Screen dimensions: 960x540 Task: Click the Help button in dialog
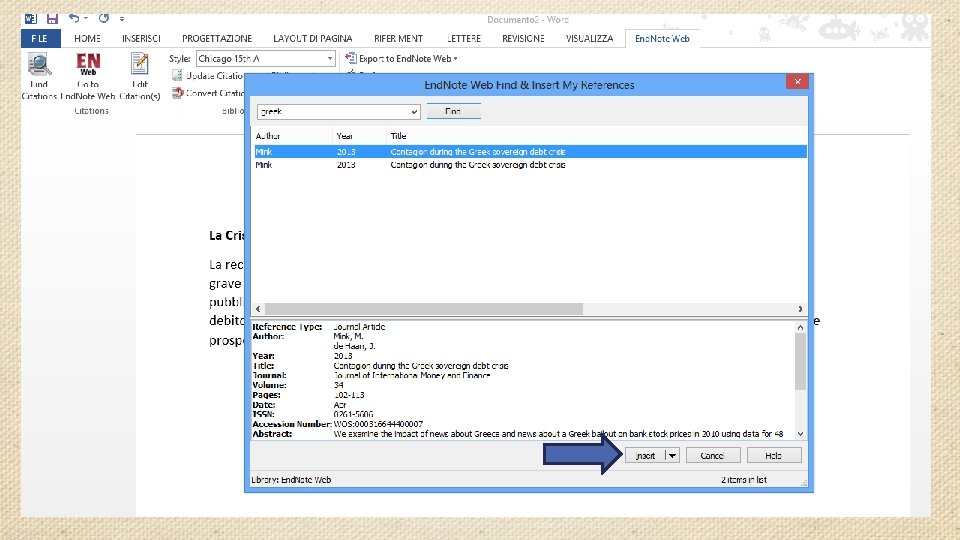[x=774, y=456]
